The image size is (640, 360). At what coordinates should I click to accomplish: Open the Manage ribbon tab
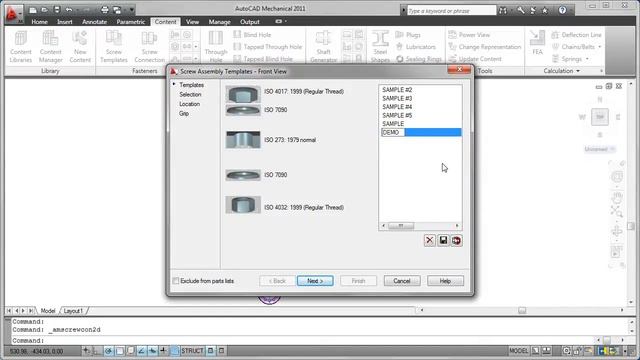click(220, 22)
